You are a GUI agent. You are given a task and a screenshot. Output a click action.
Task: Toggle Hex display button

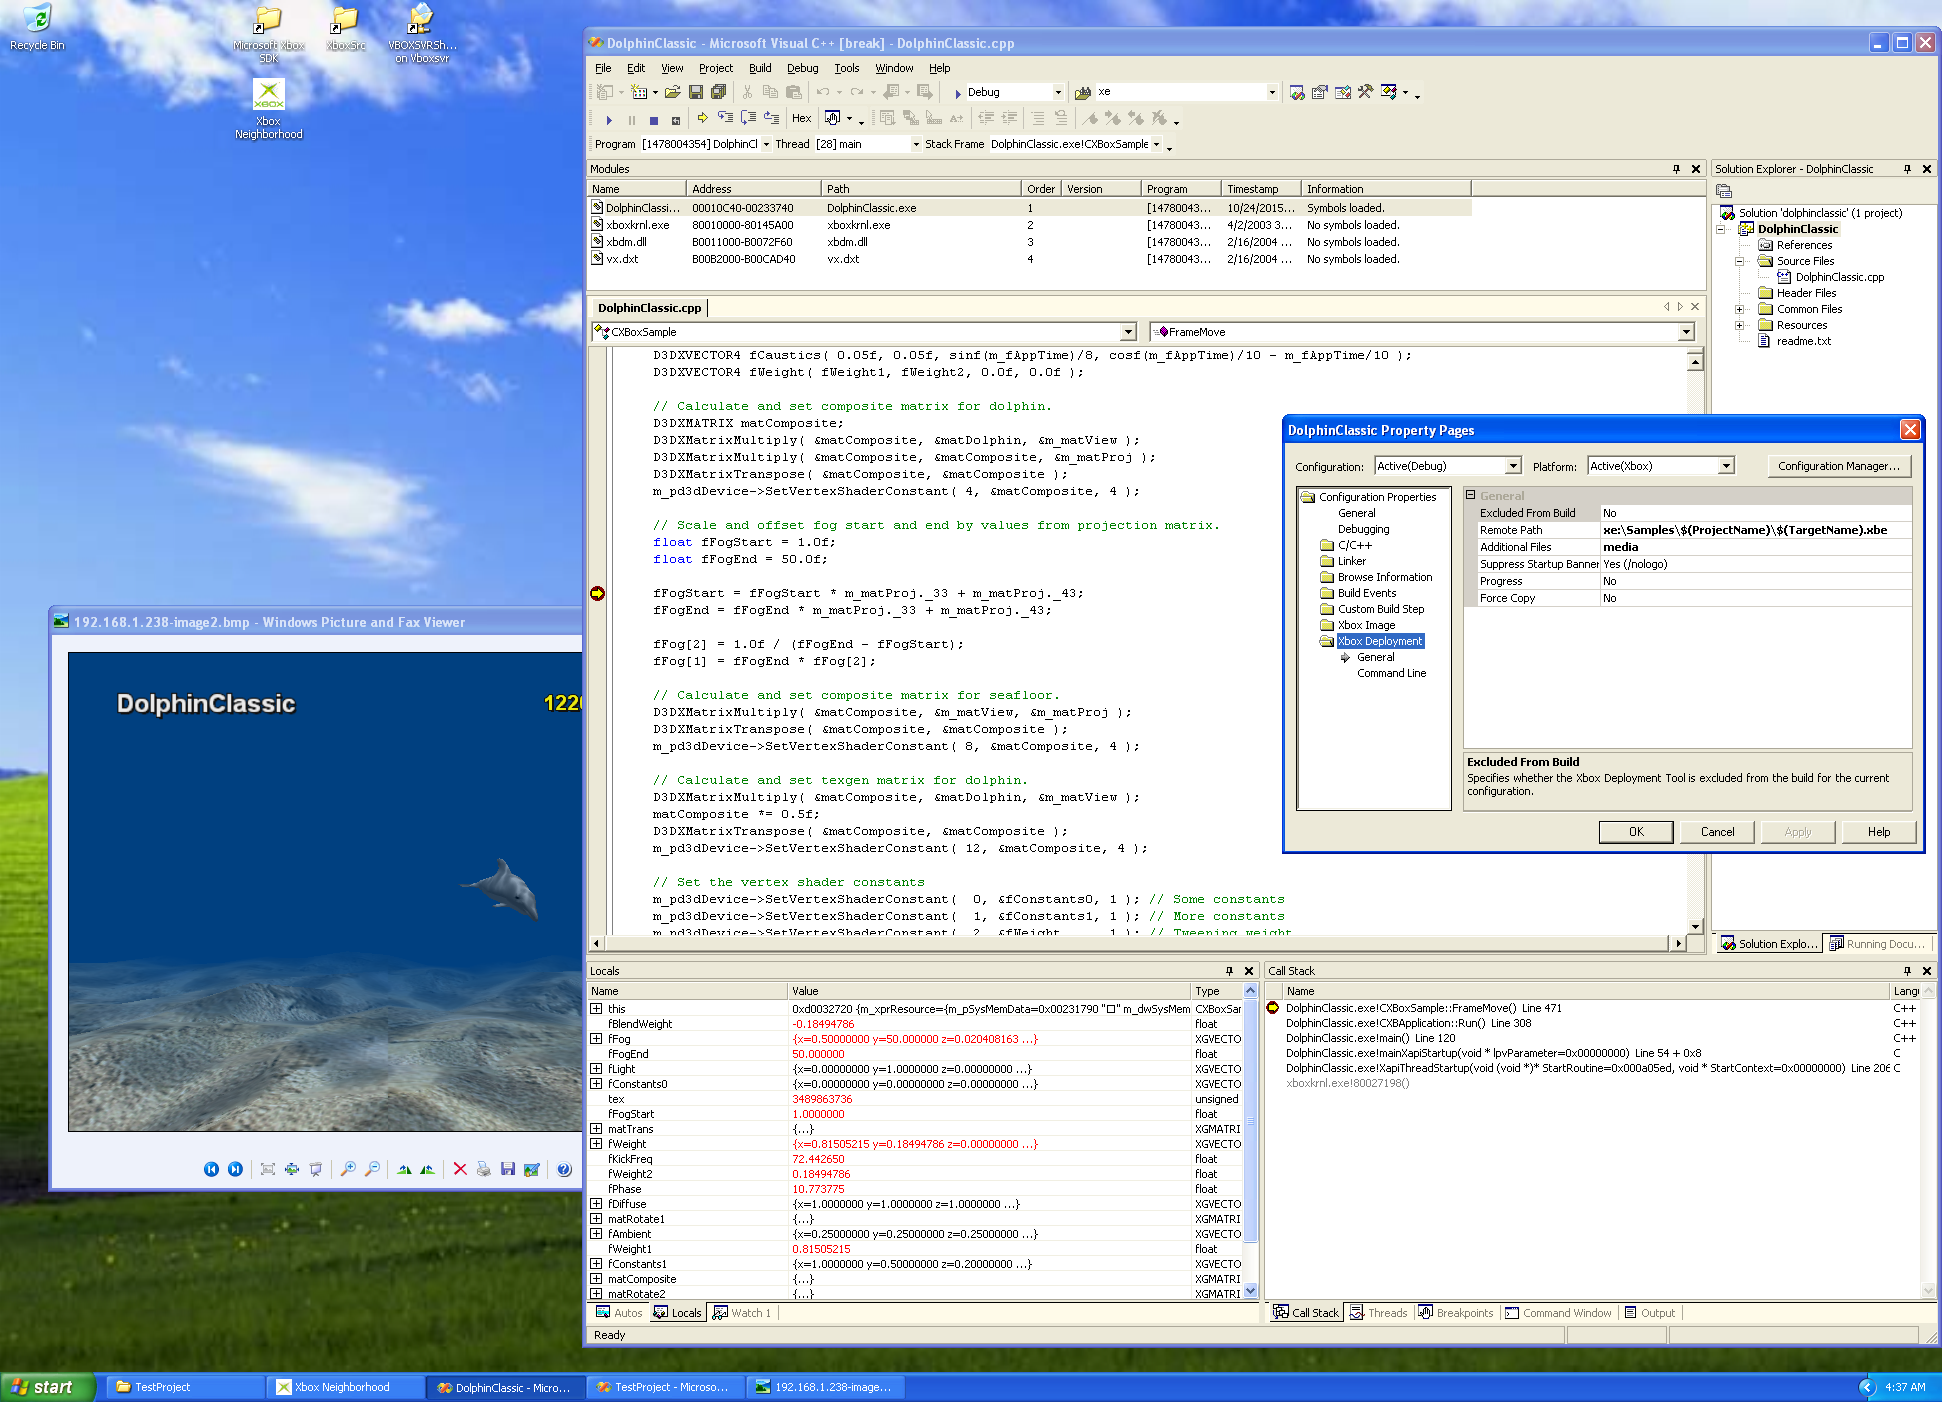pyautogui.click(x=801, y=118)
